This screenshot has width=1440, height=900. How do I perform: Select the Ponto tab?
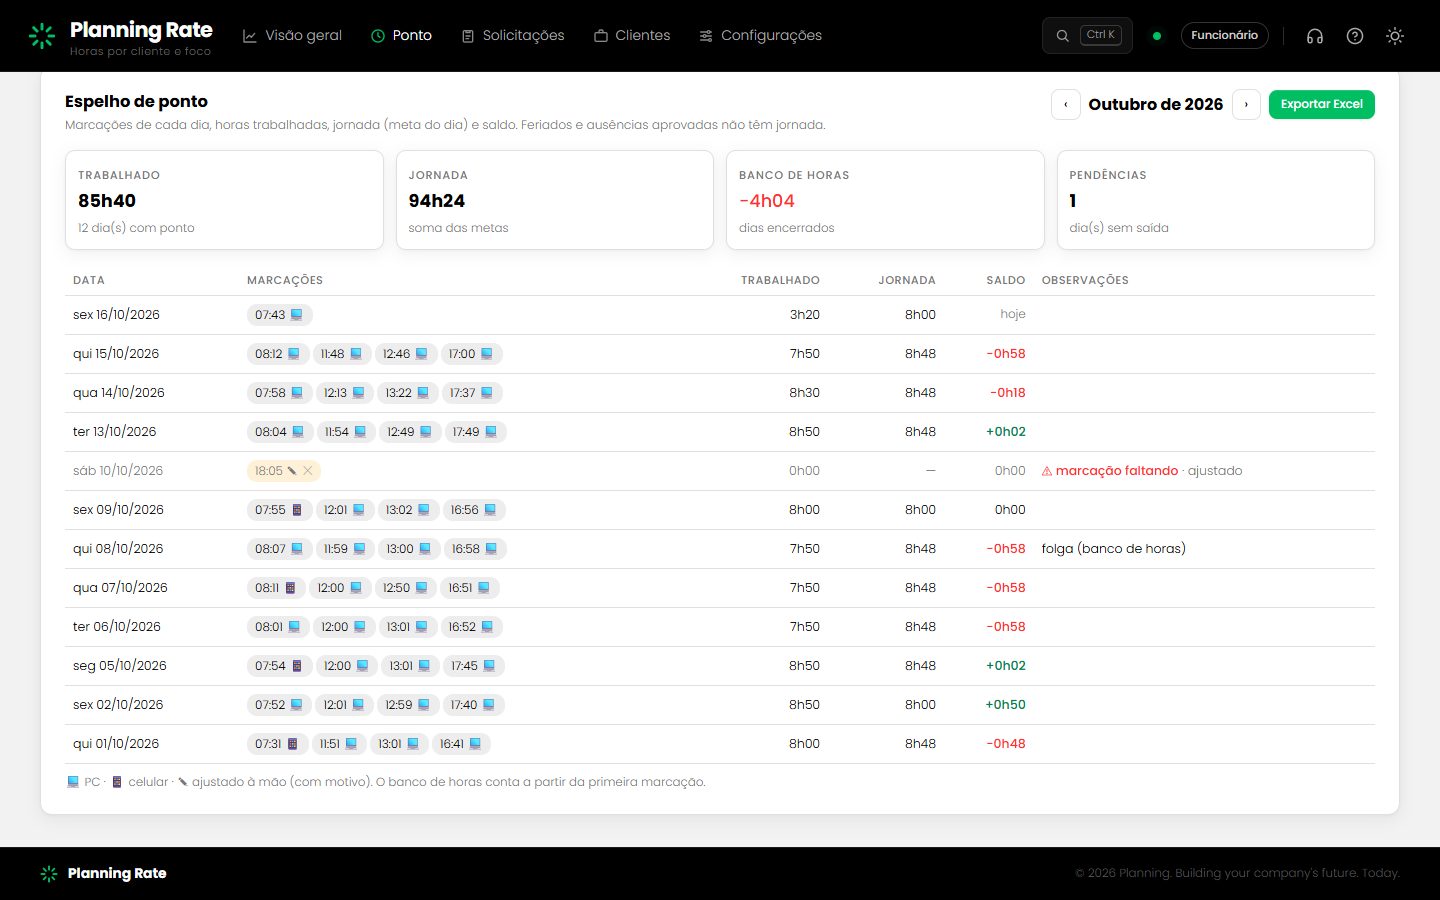click(401, 36)
